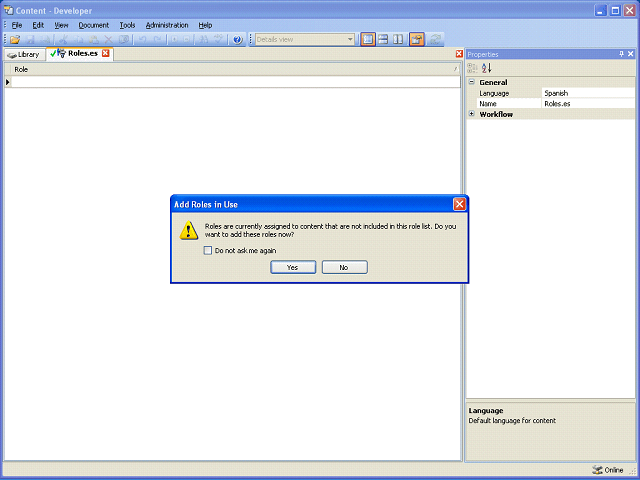This screenshot has height=480, width=640.
Task: Click the refresh/synchronize toolbar icon
Action: coord(435,40)
